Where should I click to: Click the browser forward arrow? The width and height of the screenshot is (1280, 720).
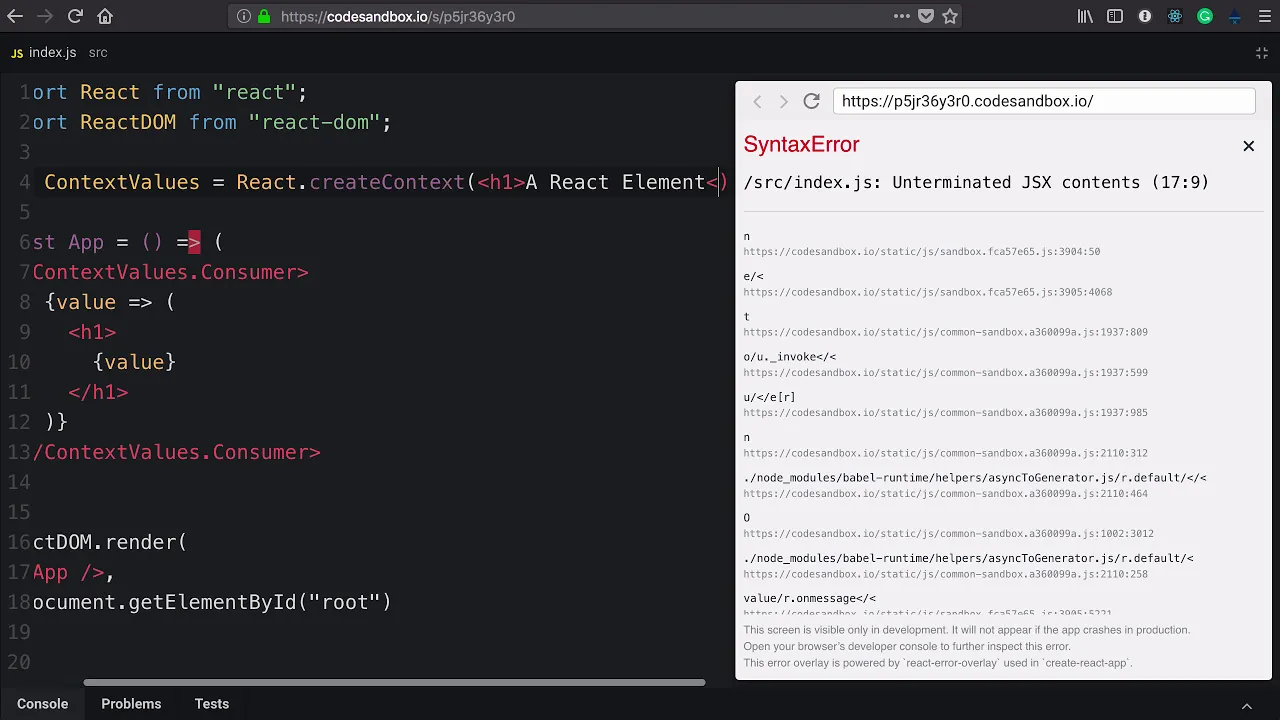click(45, 16)
